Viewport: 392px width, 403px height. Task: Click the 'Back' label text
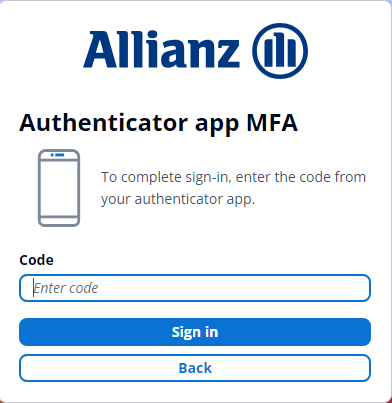[195, 368]
